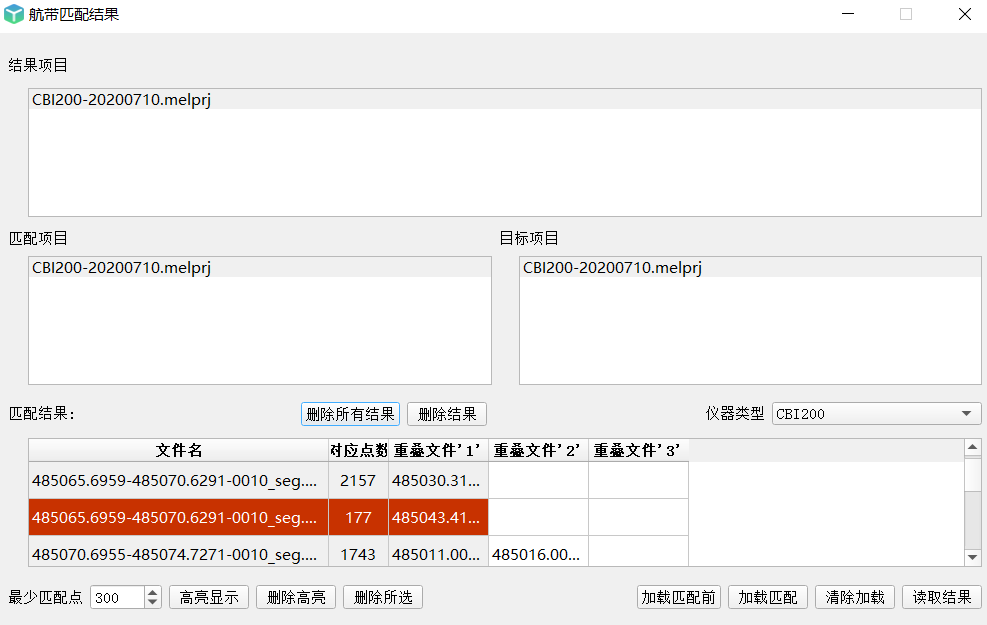
Task: Click 删除高亮 button
Action: pos(296,597)
